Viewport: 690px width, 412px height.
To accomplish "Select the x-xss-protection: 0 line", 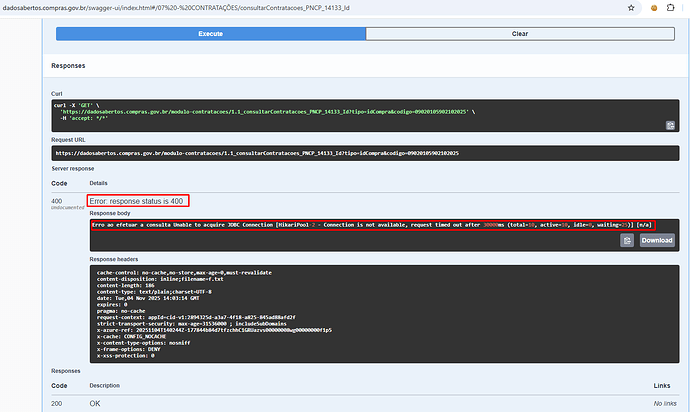I will point(125,356).
